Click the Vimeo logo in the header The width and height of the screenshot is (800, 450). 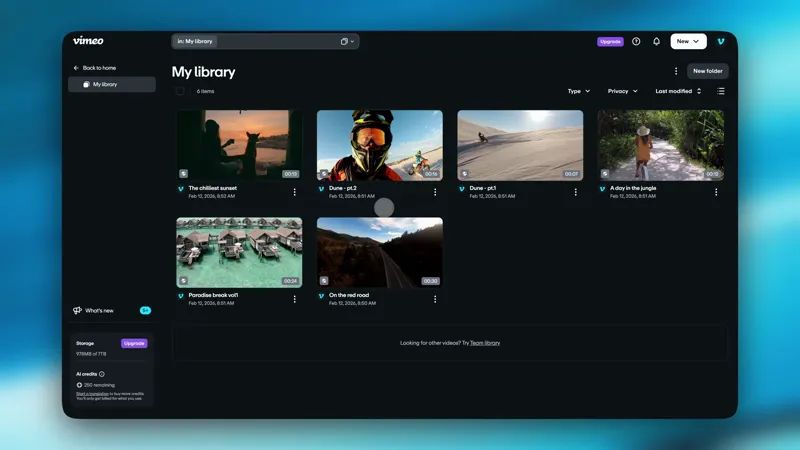[88, 41]
